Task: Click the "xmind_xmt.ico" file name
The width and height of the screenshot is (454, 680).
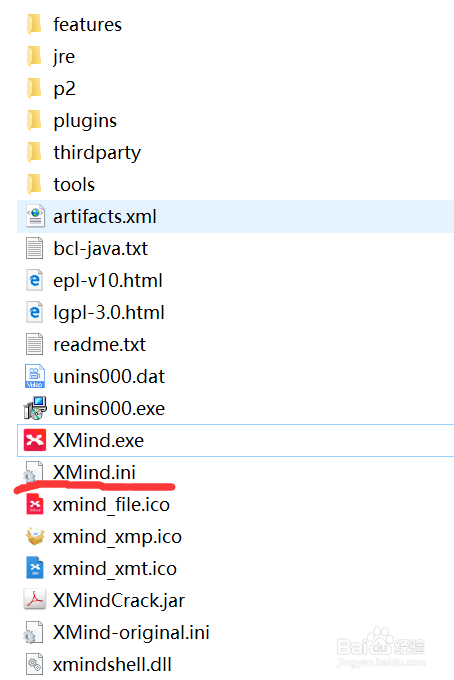Action: coord(115,569)
